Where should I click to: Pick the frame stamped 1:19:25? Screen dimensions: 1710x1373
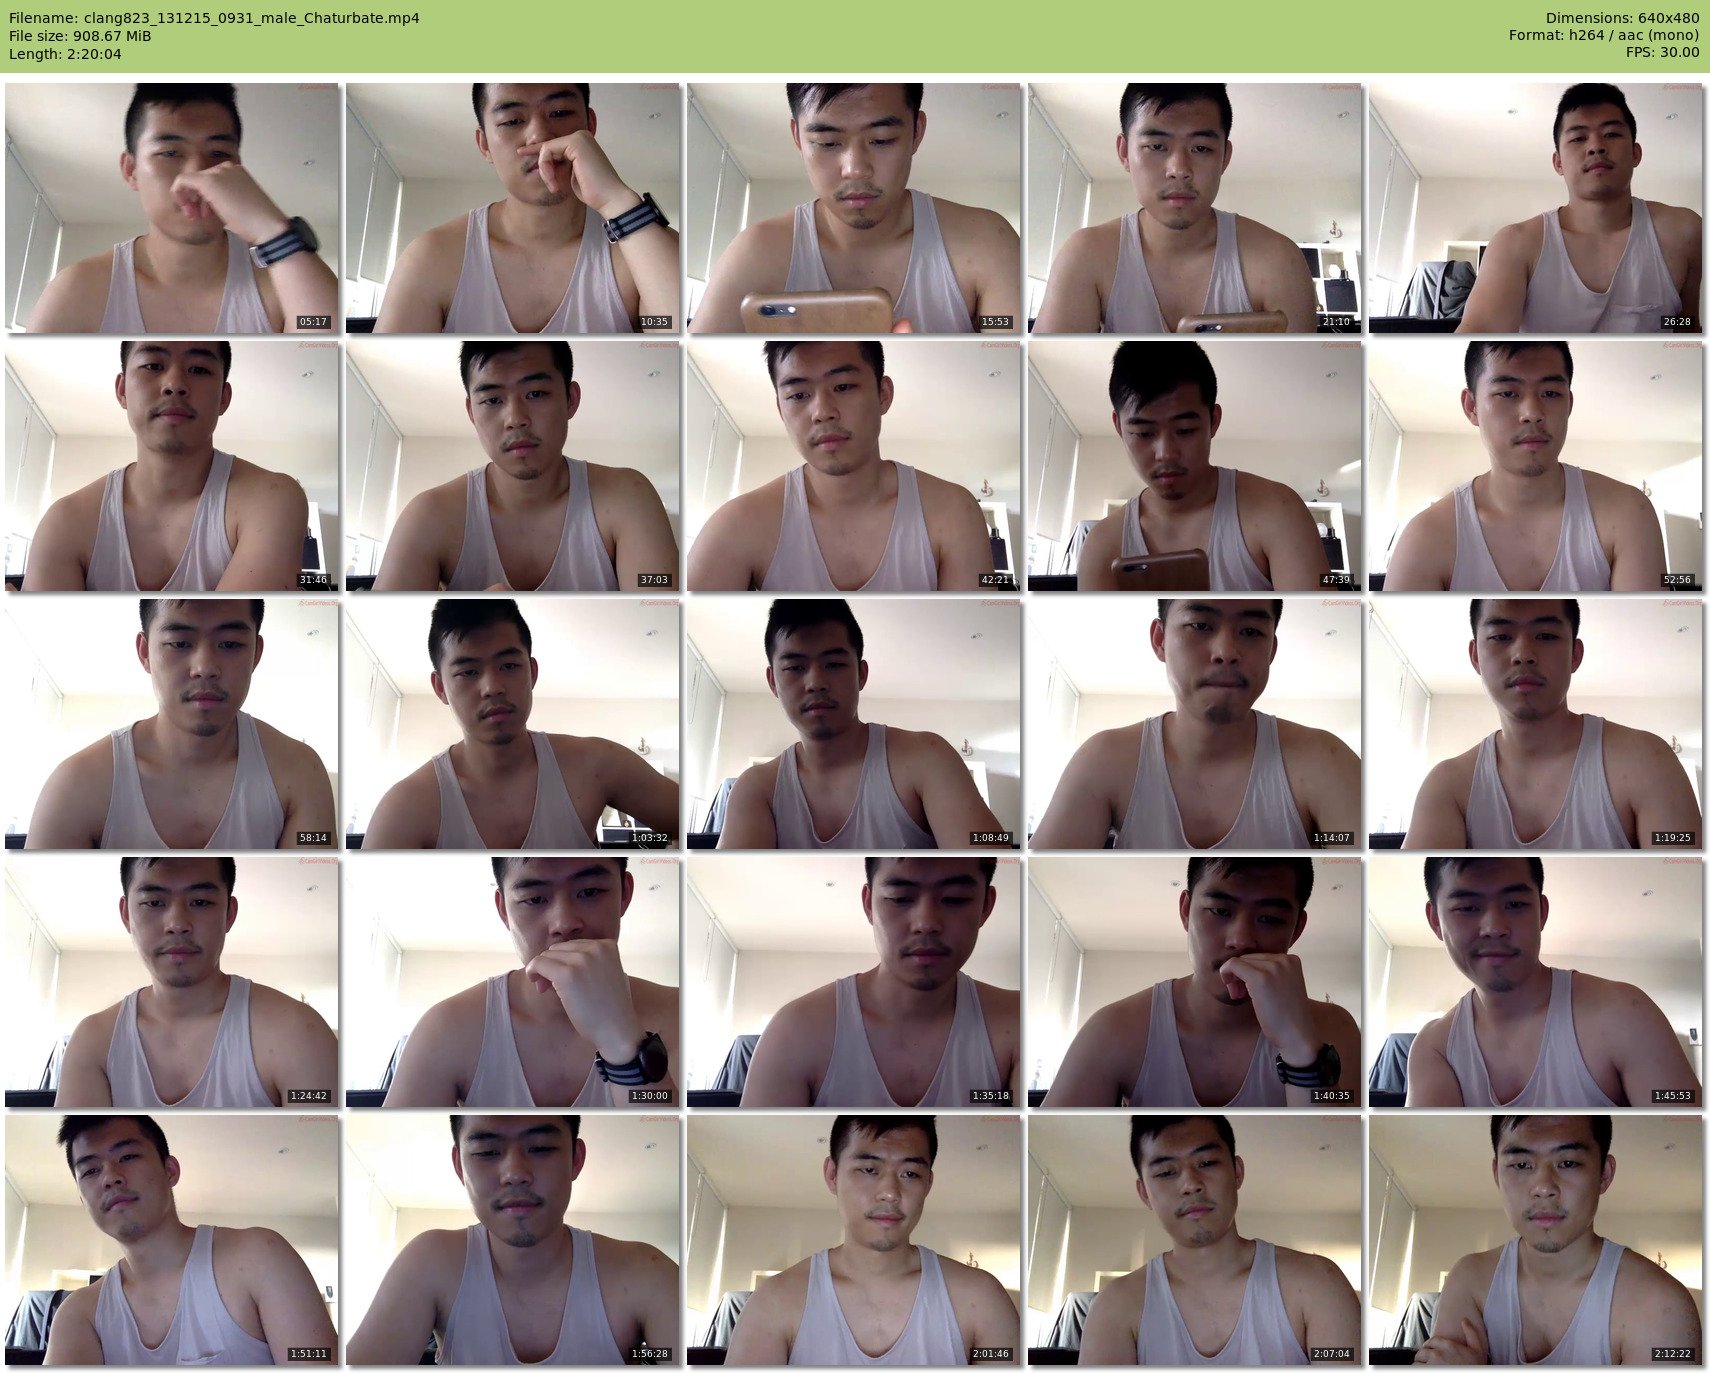[x=1535, y=724]
